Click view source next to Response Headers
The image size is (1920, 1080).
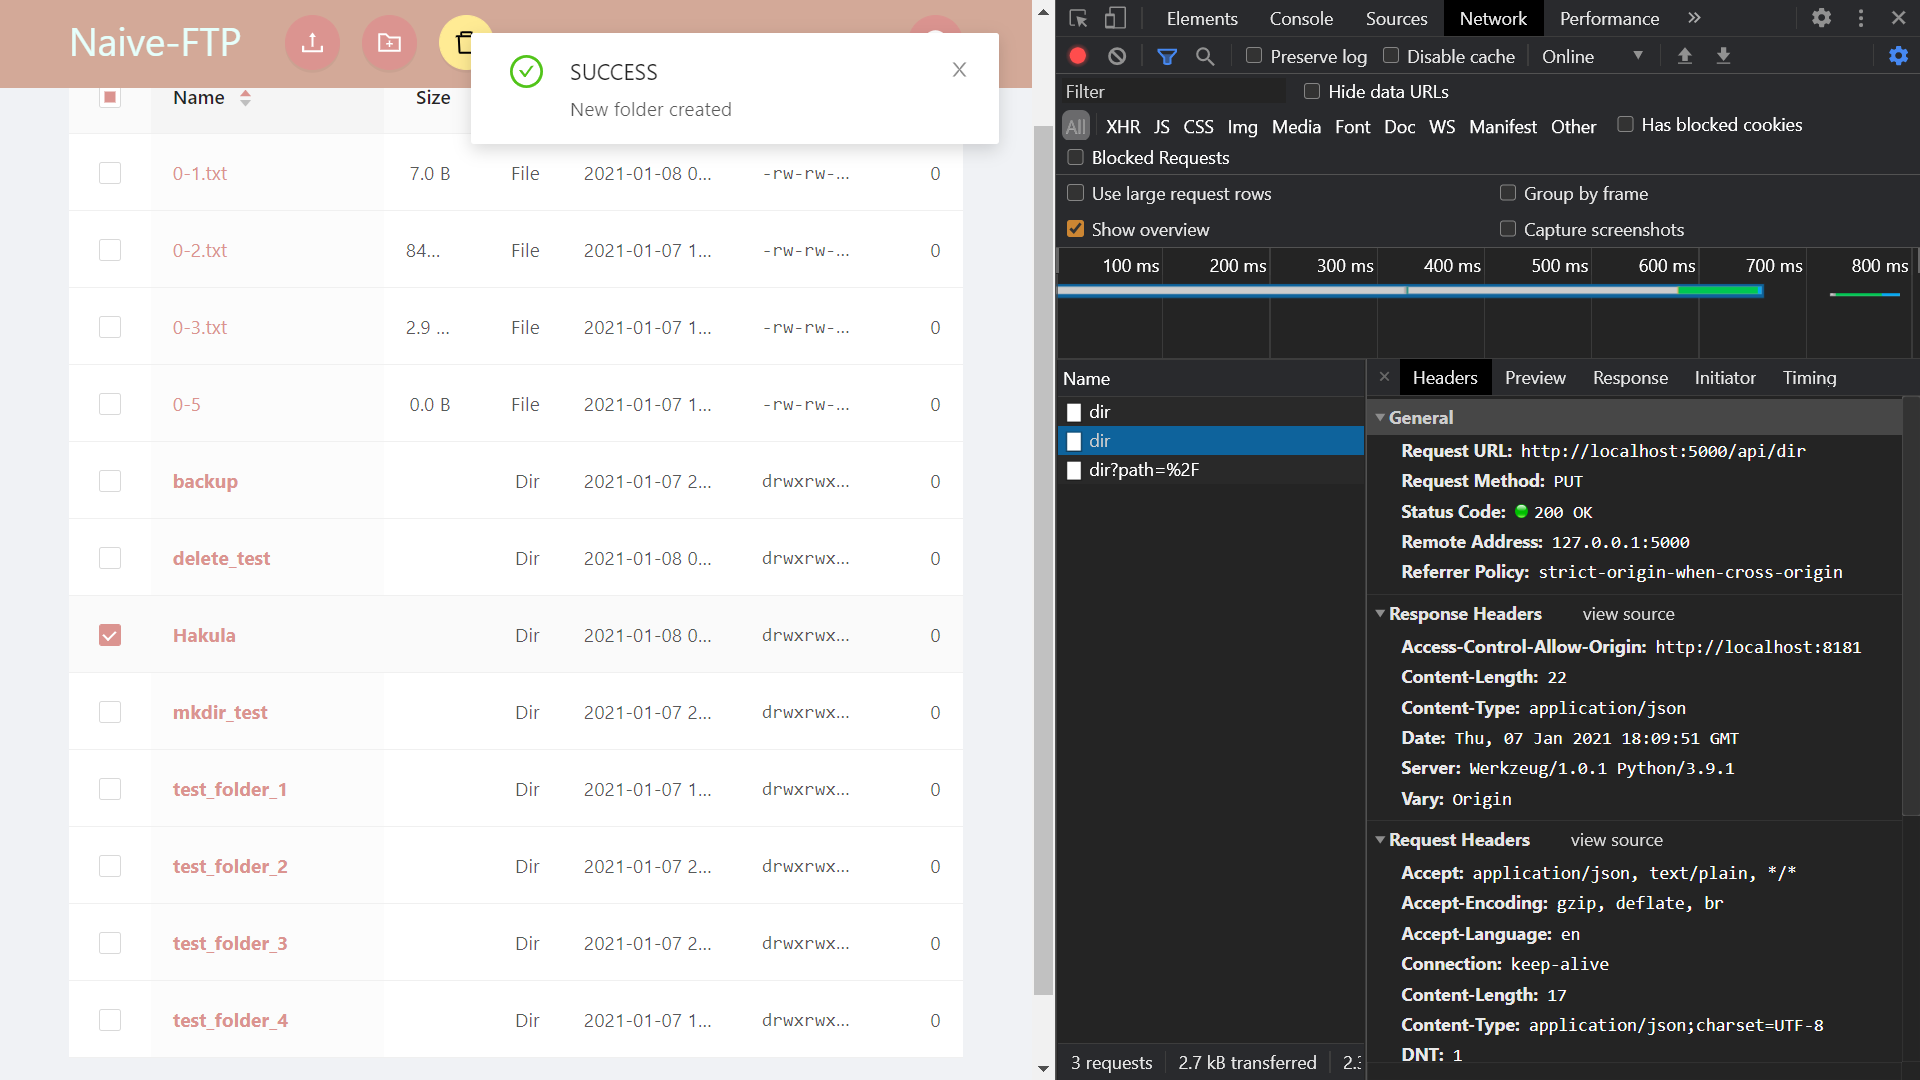(1628, 613)
